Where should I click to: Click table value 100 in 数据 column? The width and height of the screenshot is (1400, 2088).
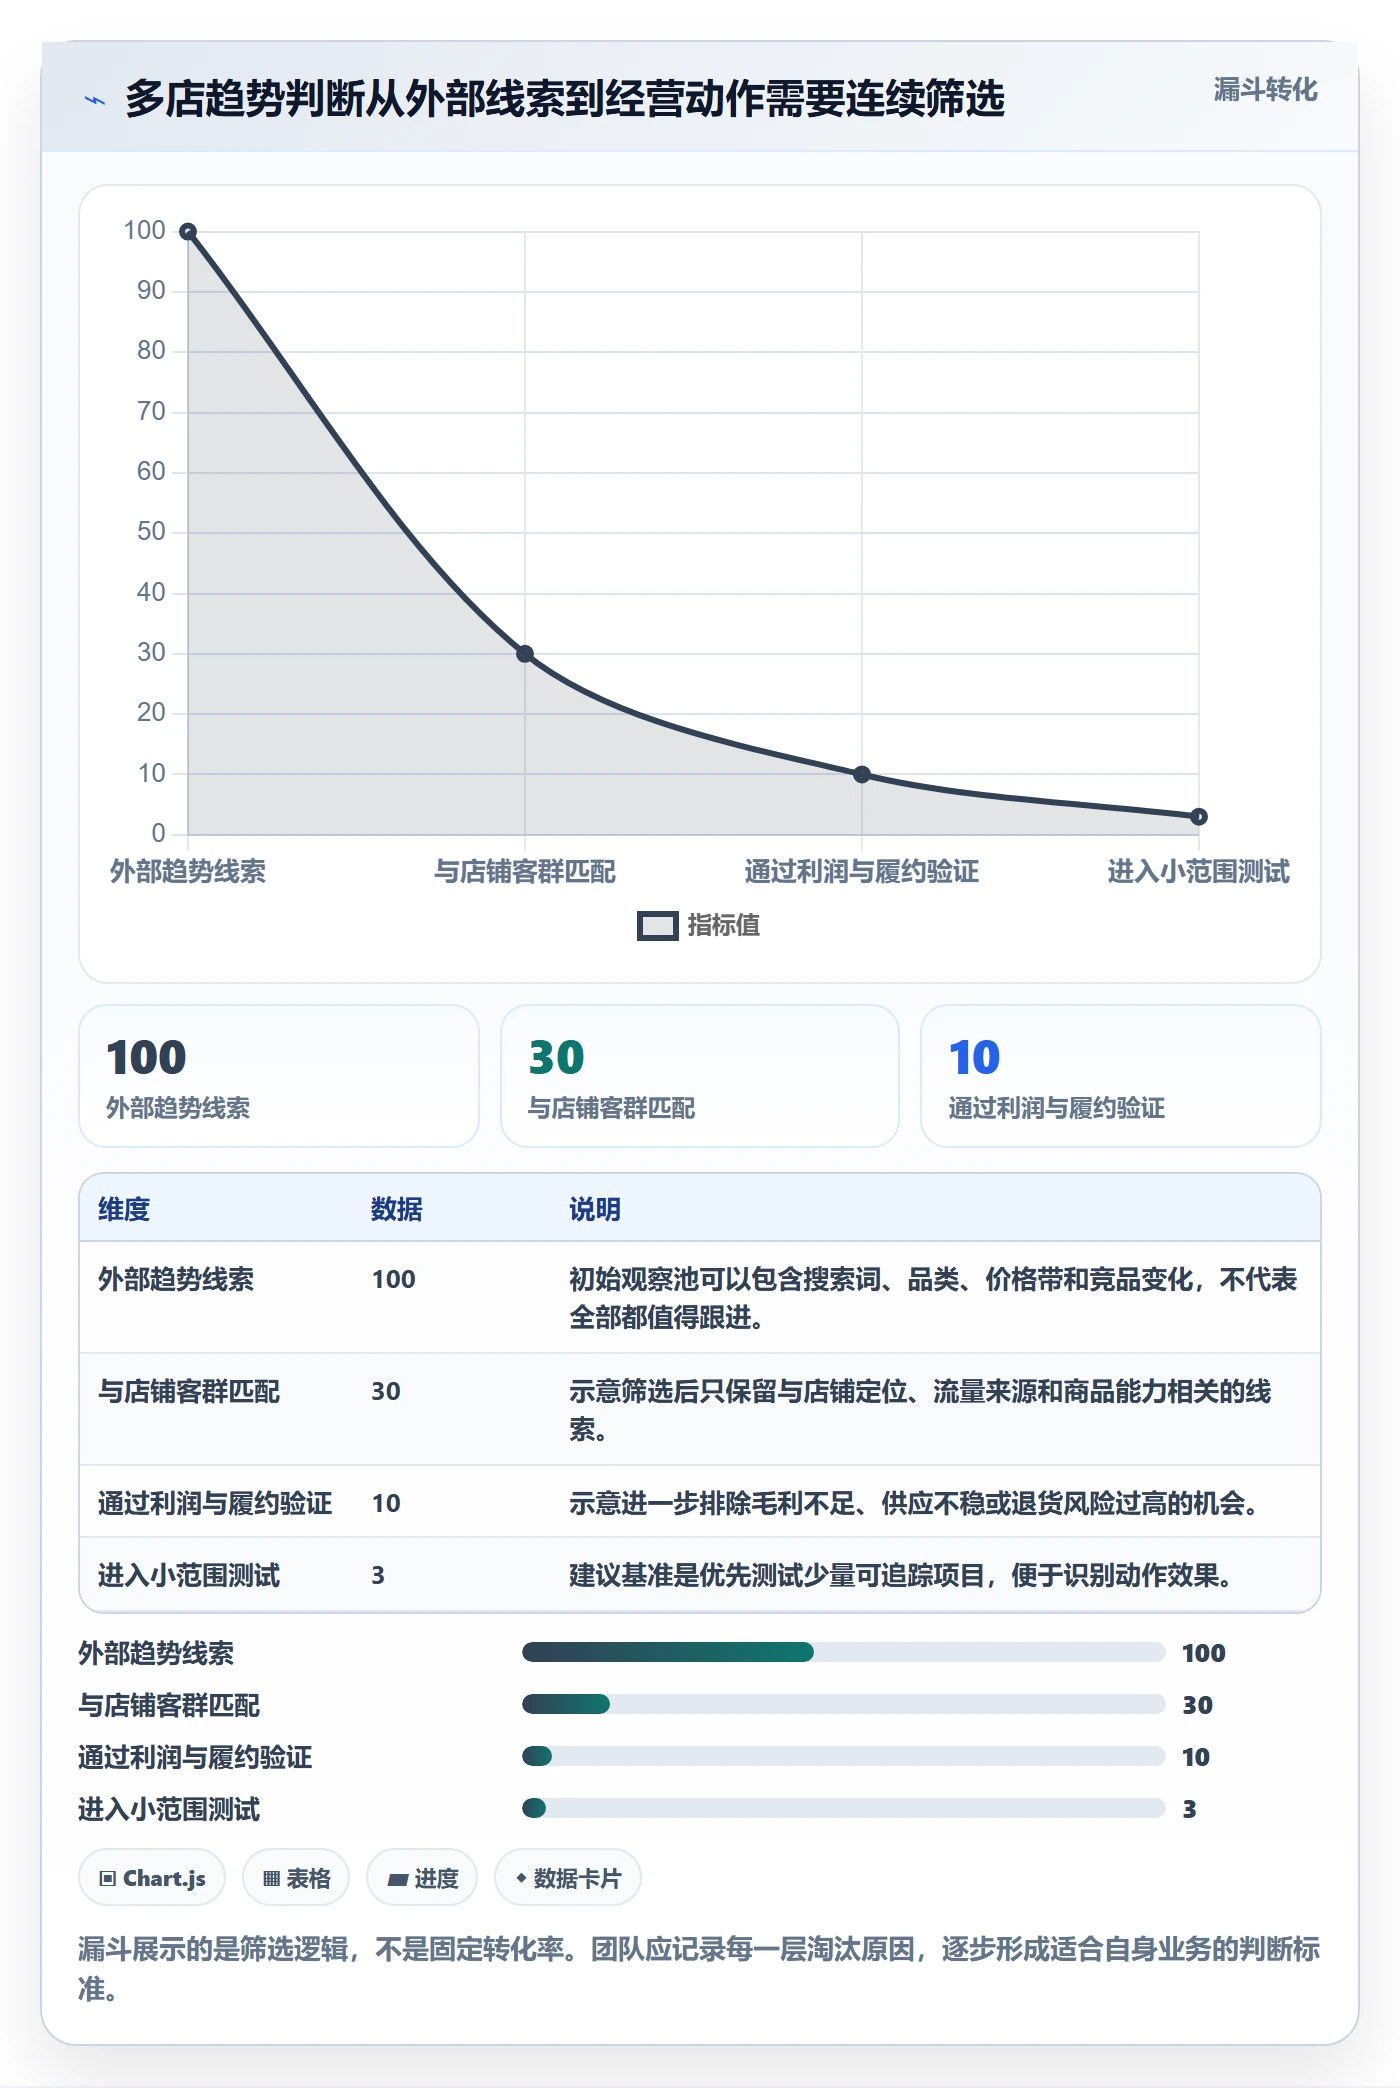pyautogui.click(x=394, y=1280)
